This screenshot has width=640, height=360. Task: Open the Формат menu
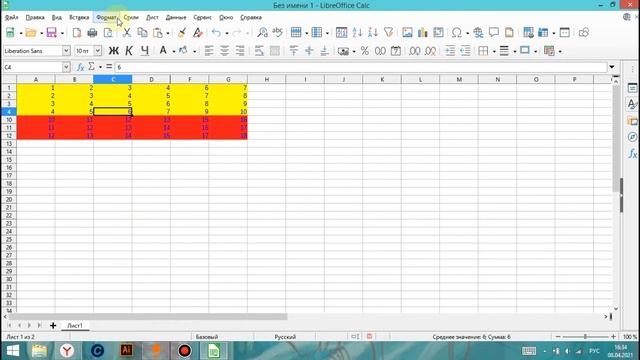106,18
